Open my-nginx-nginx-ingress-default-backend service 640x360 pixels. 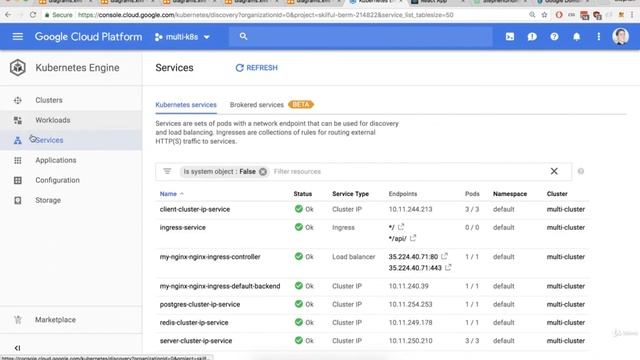click(x=220, y=287)
